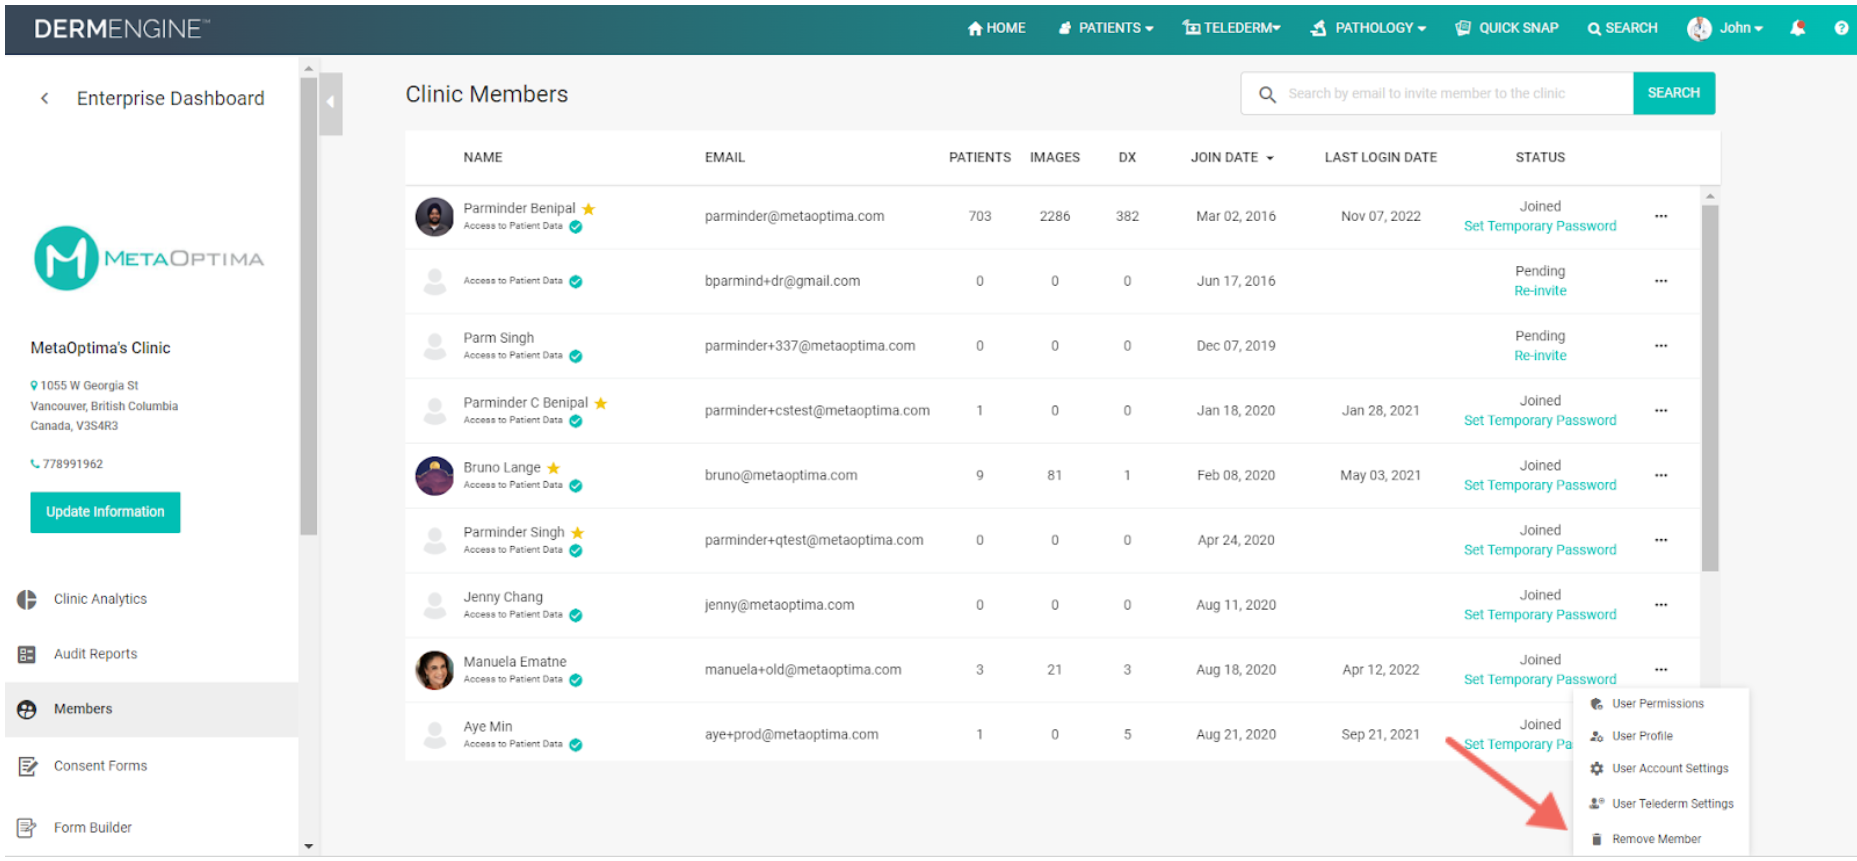Click the Search button to invite member
This screenshot has height=861, width=1857.
pos(1673,93)
